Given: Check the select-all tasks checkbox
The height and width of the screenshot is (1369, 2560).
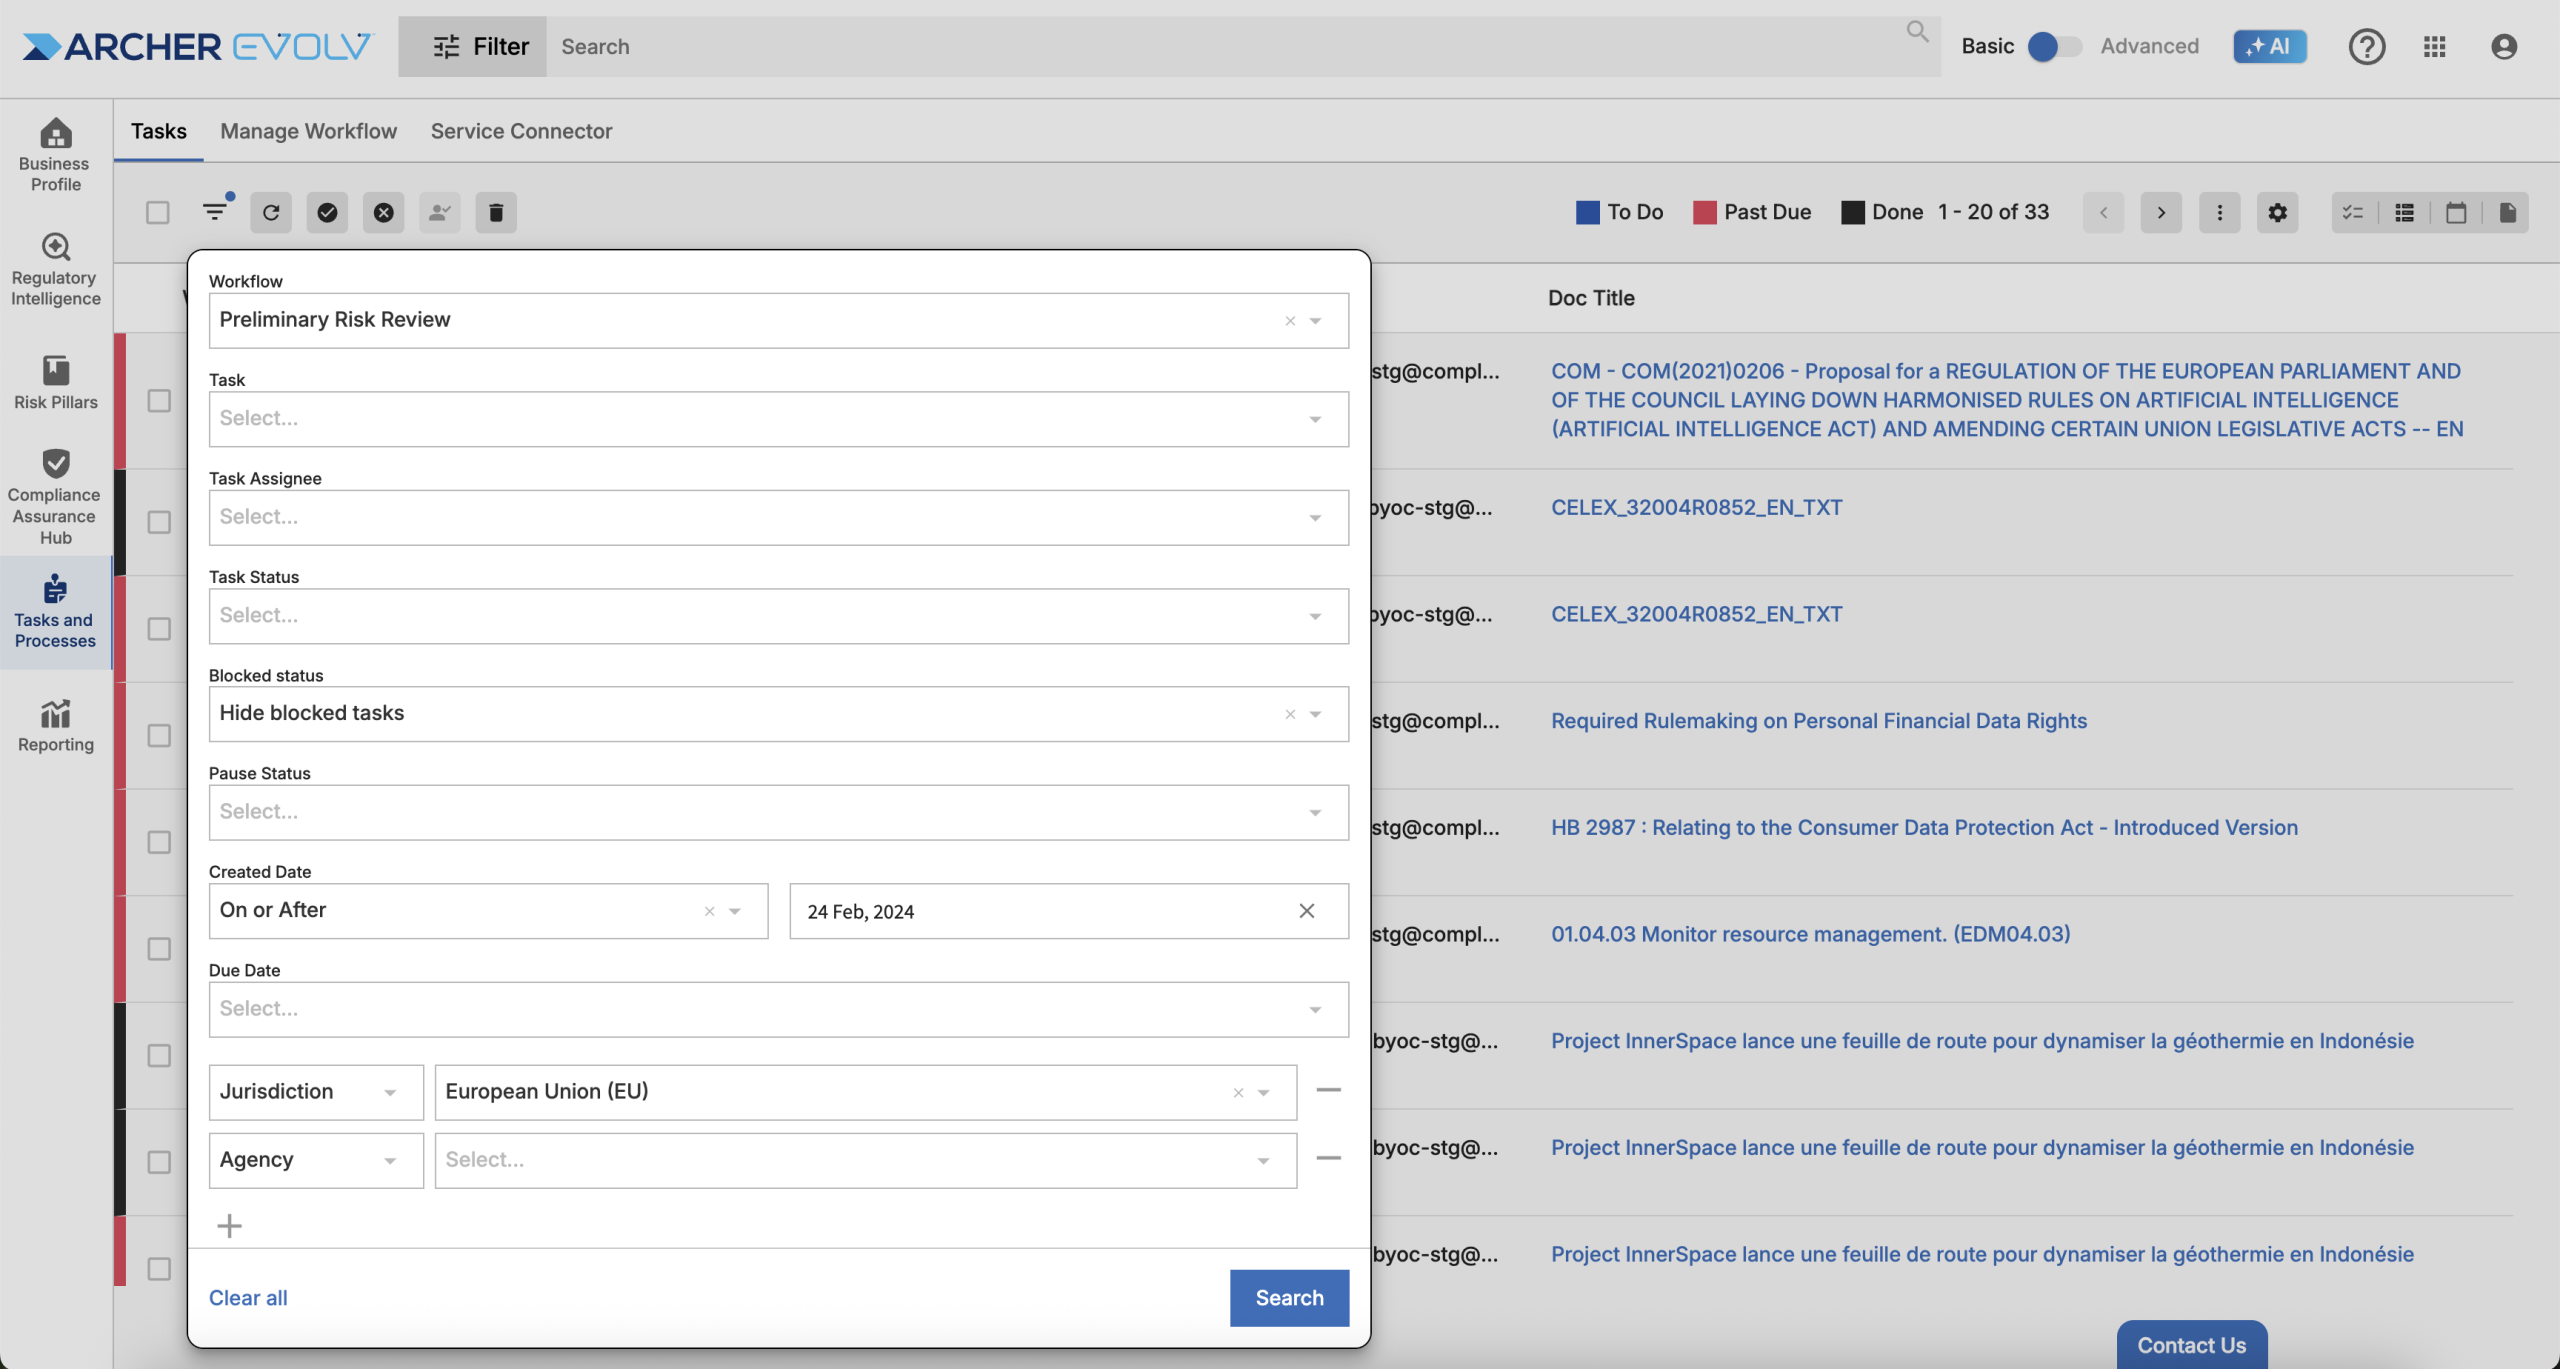Looking at the screenshot, I should click(158, 212).
